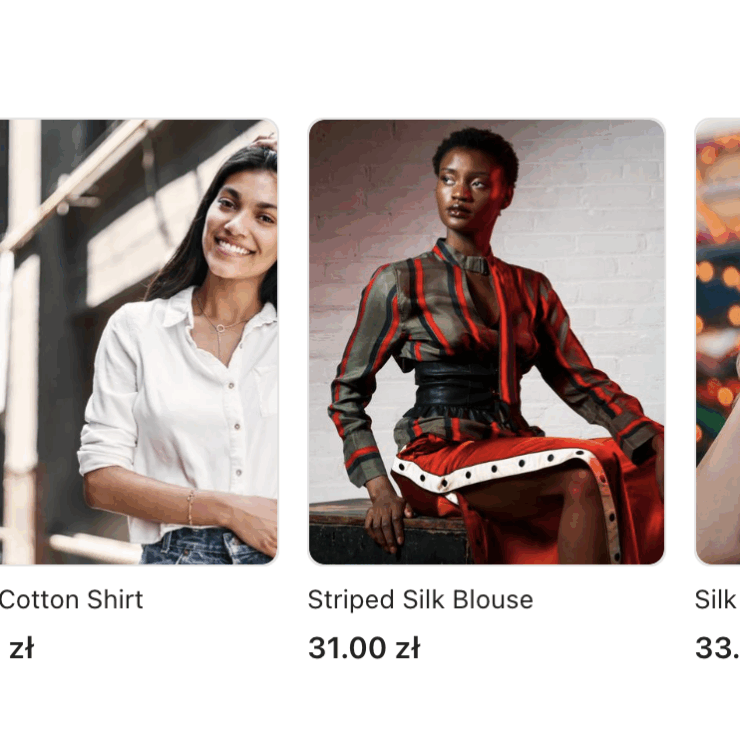Screen dimensions: 740x740
Task: Click the price starting with 33.
Action: click(717, 648)
